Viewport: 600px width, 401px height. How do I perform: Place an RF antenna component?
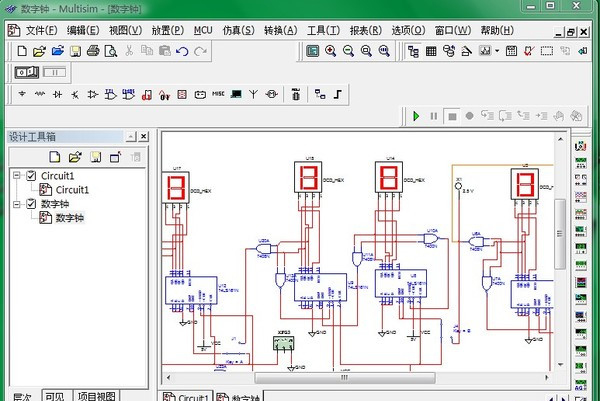coord(253,94)
